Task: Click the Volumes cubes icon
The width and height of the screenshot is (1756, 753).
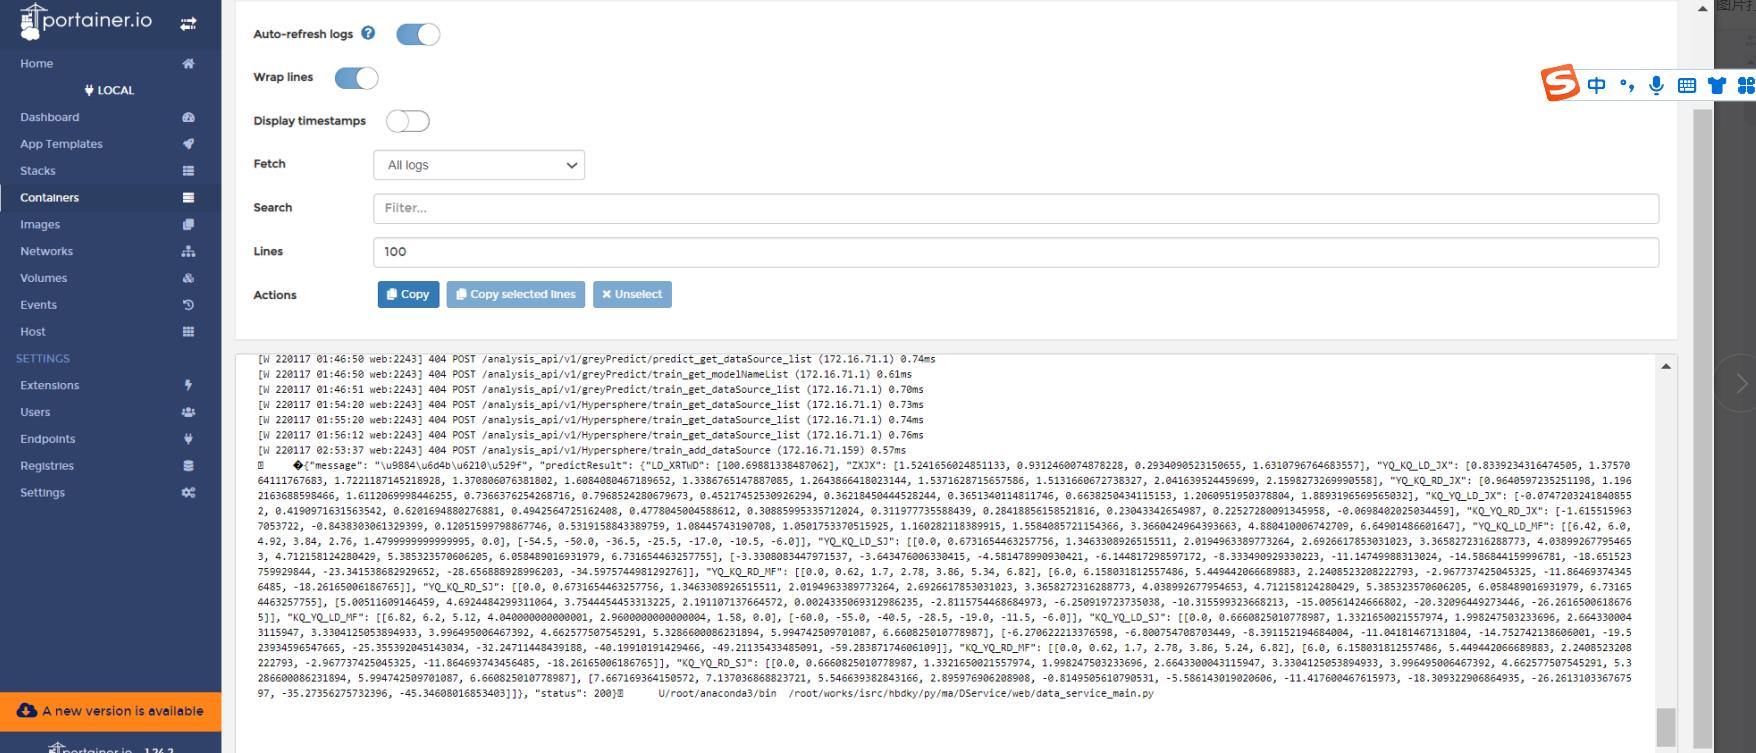Action: tap(188, 278)
